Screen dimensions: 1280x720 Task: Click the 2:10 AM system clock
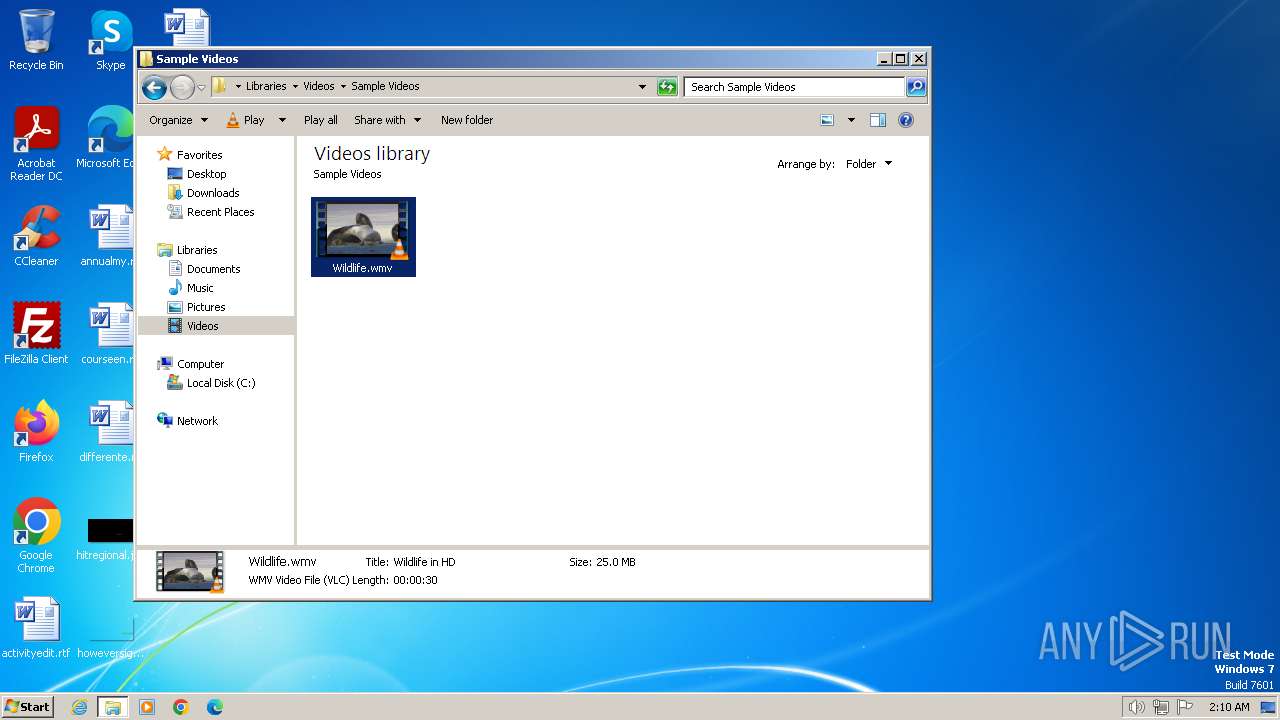pyautogui.click(x=1229, y=707)
